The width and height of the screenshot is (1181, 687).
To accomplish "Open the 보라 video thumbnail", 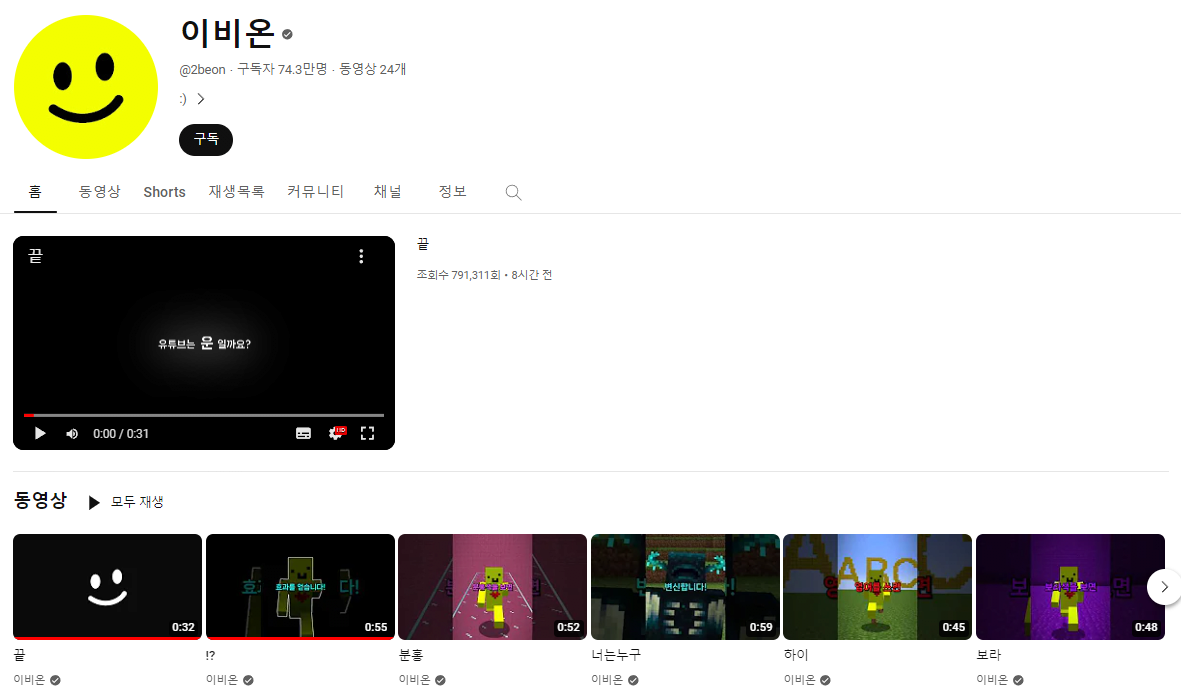I will (1070, 587).
